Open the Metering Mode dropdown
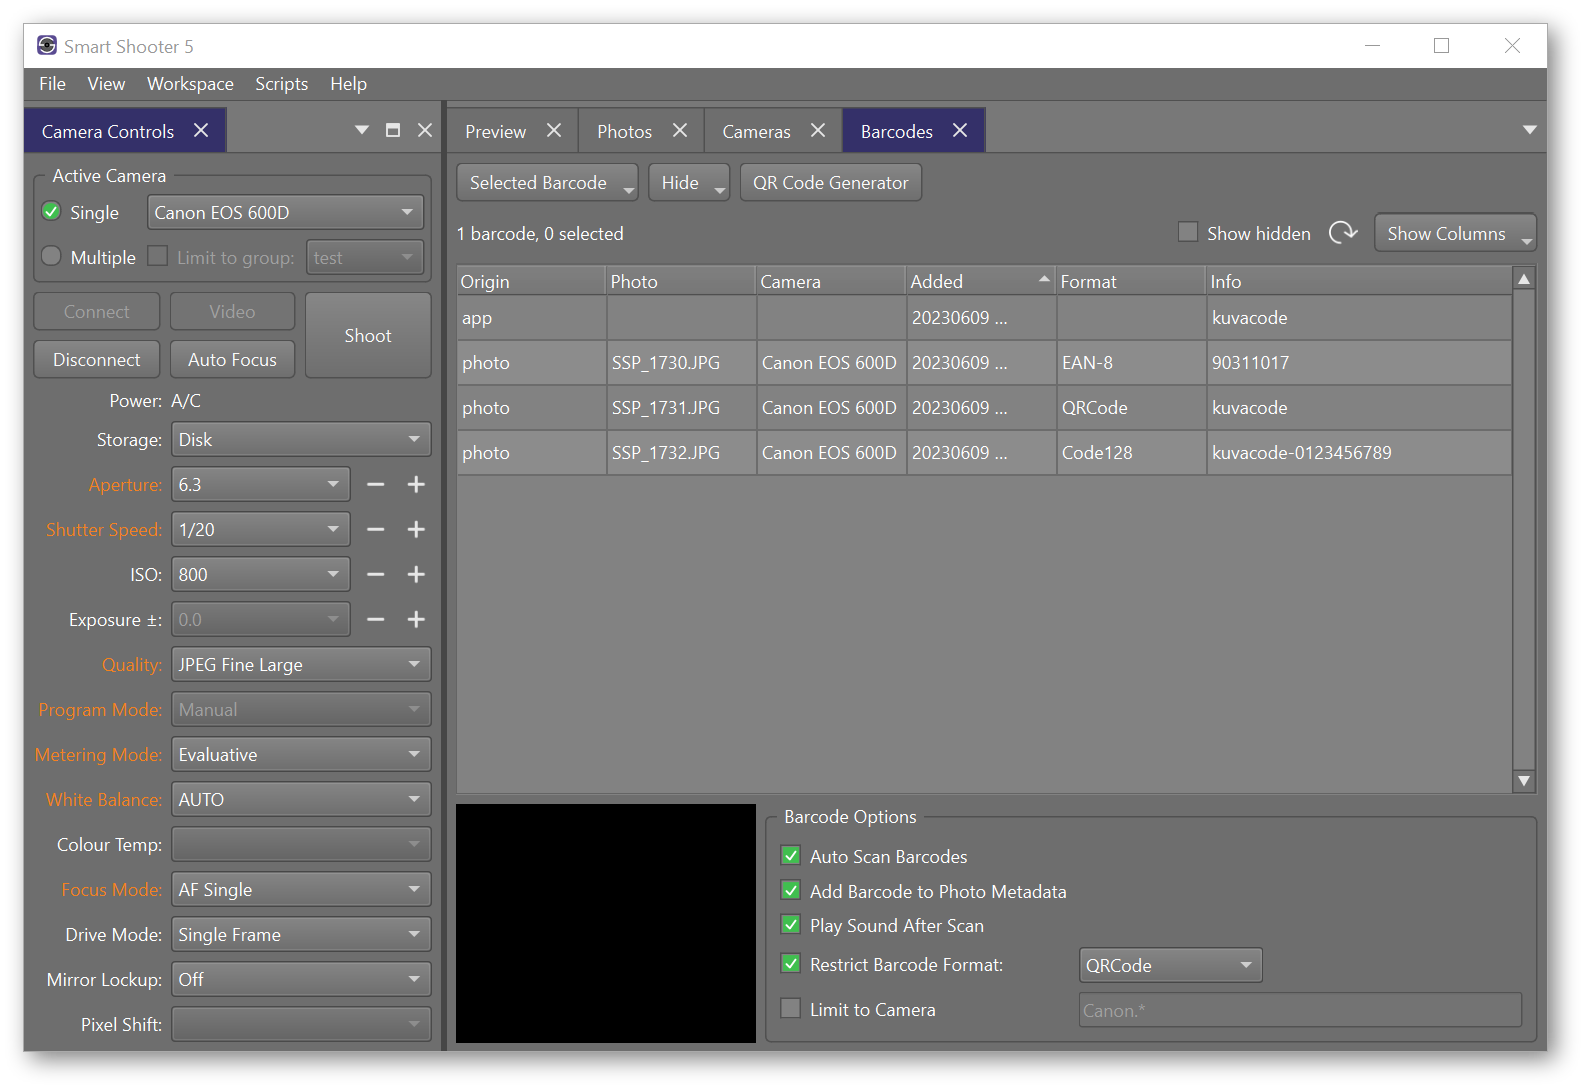Image resolution: width=1586 pixels, height=1090 pixels. (301, 755)
